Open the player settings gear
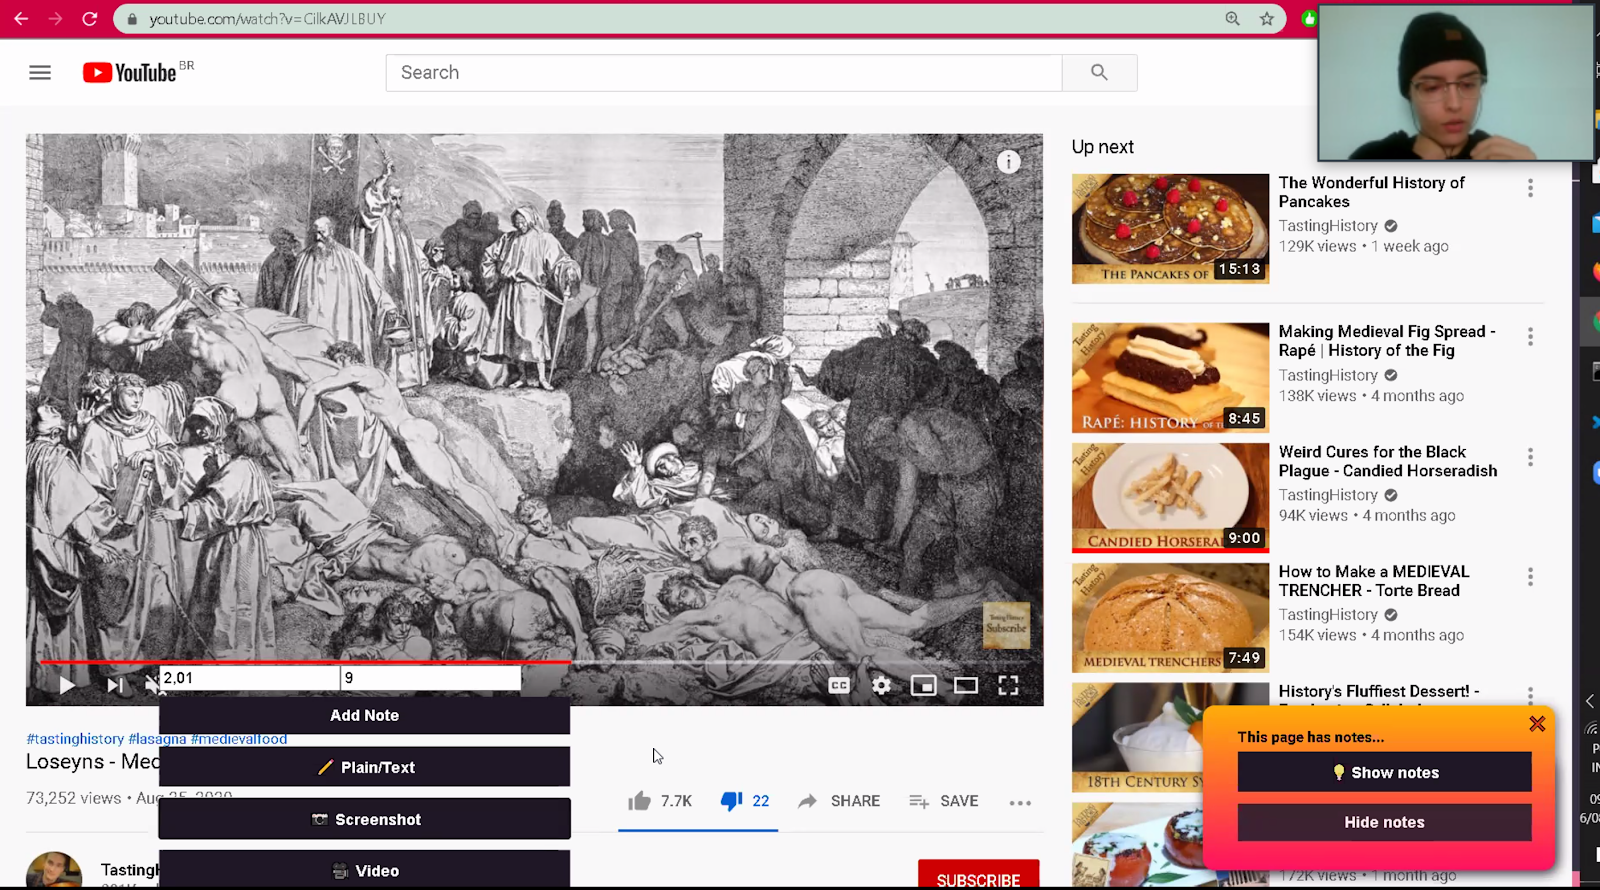The width and height of the screenshot is (1600, 890). (x=881, y=685)
